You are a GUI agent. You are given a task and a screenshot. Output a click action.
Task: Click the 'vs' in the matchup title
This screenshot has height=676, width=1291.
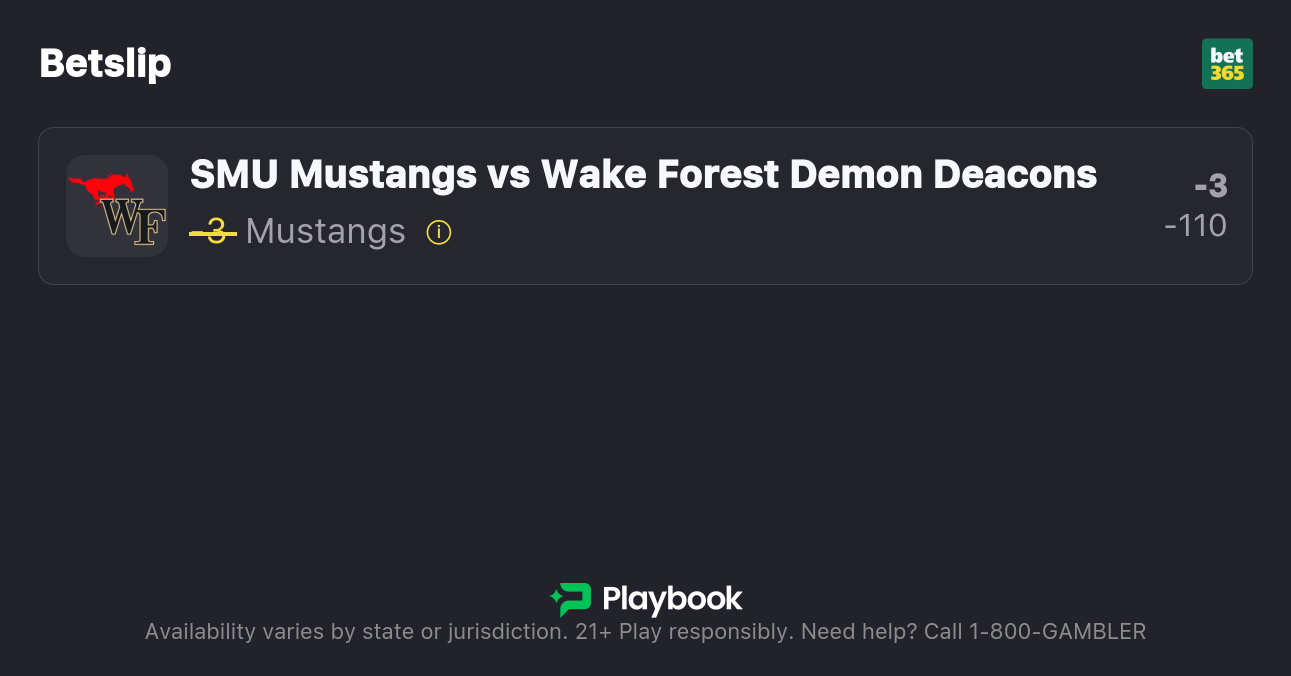[509, 175]
